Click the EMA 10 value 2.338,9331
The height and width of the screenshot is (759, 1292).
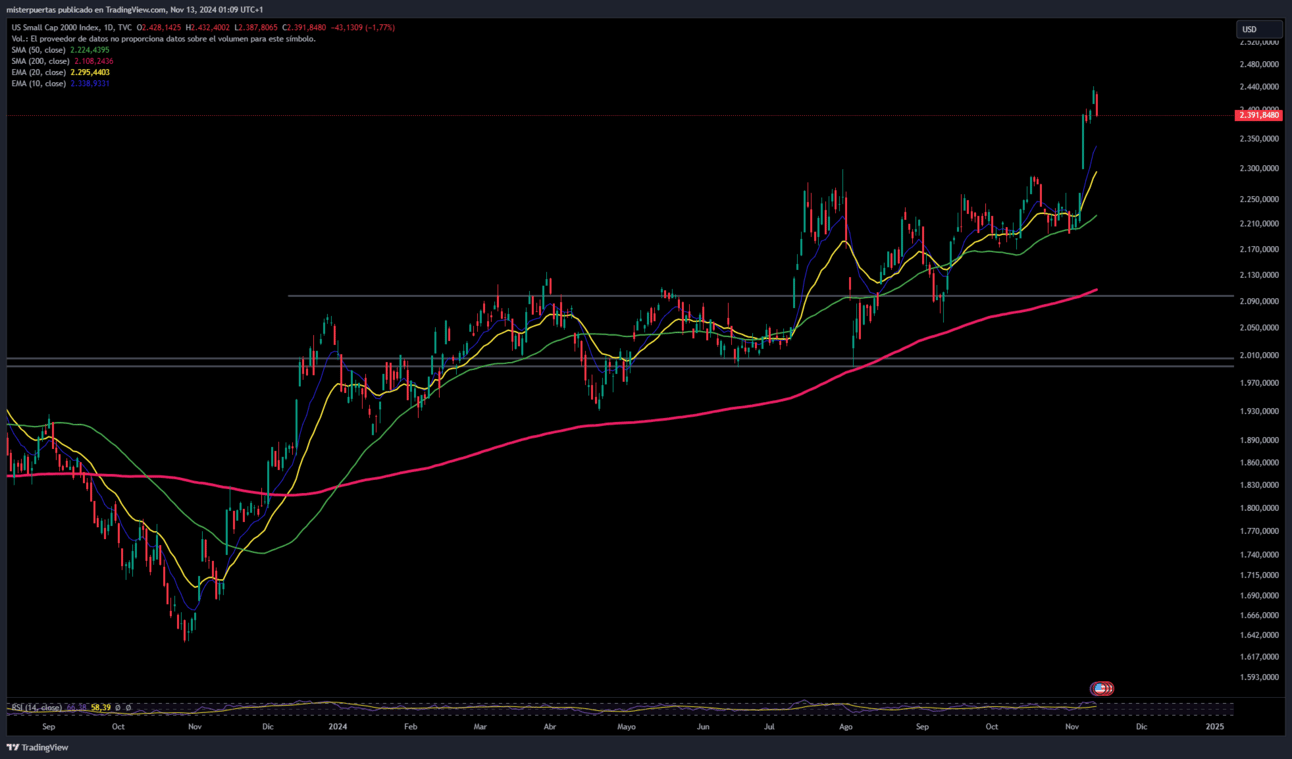[x=90, y=84]
